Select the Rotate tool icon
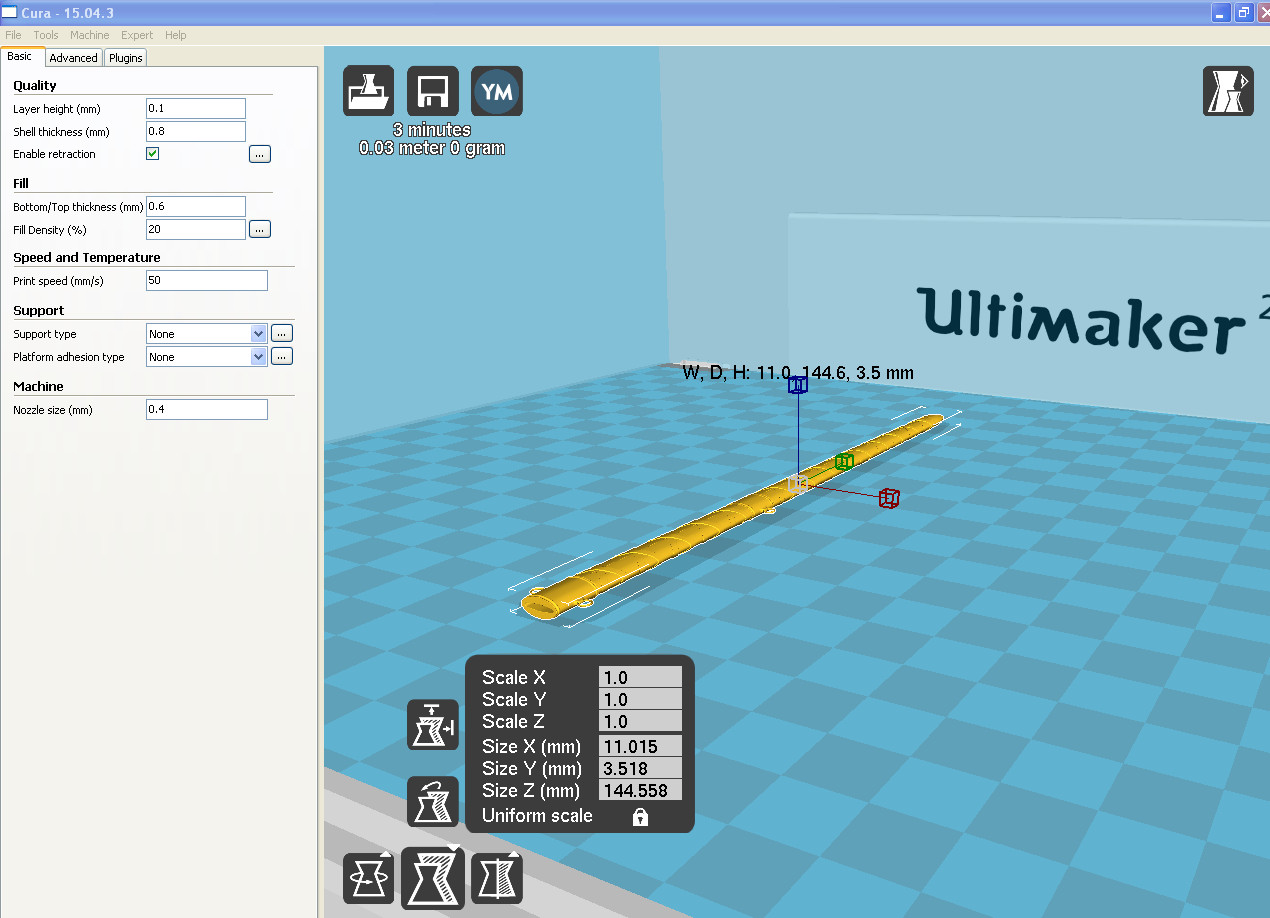The height and width of the screenshot is (918, 1270). click(x=368, y=878)
